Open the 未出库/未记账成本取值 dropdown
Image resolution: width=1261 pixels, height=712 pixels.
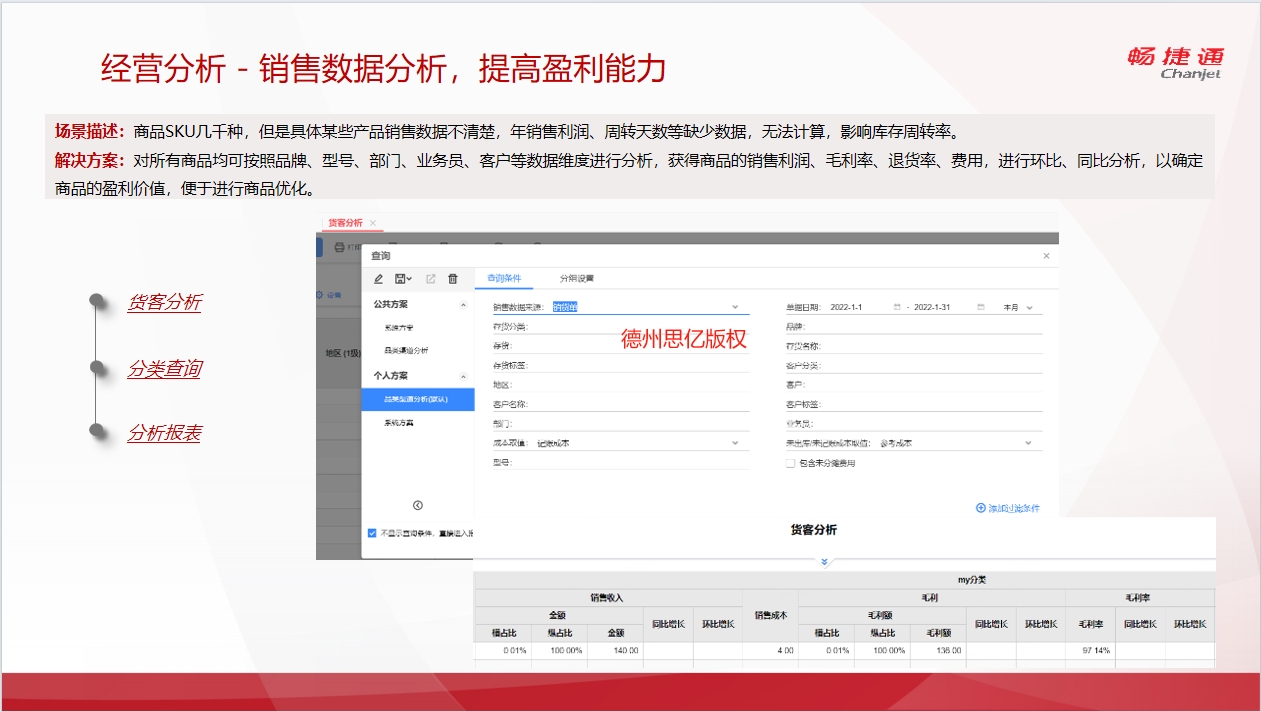tap(1028, 443)
